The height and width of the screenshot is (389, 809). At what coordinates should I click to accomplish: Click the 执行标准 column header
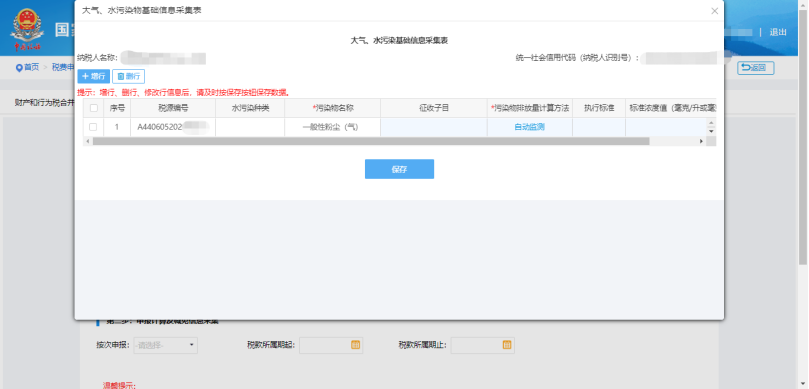click(598, 108)
